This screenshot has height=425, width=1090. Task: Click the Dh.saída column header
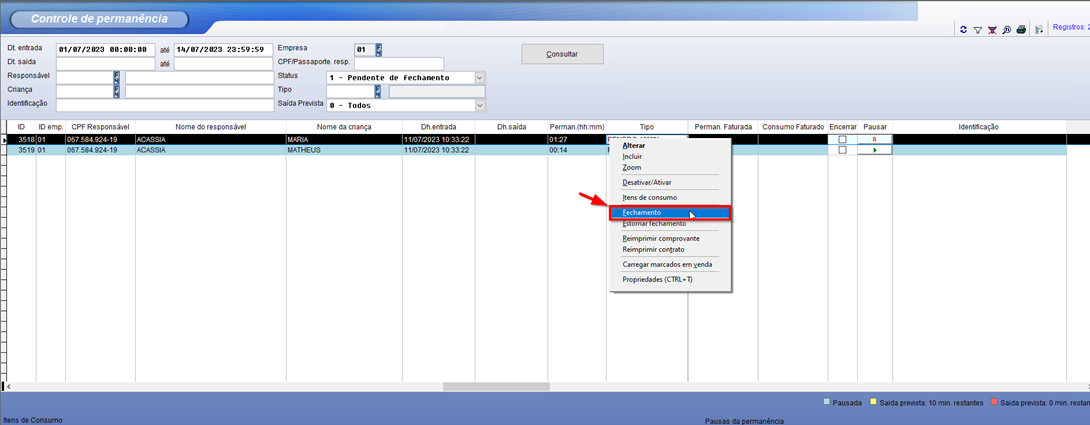click(x=512, y=127)
